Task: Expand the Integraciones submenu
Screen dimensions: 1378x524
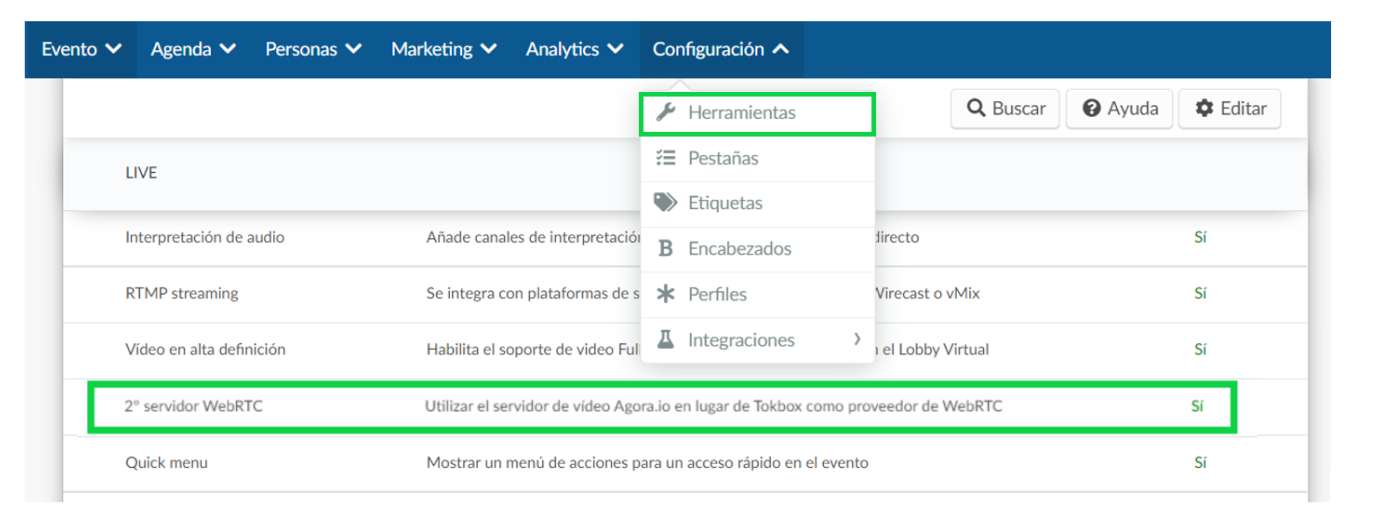Action: (x=757, y=340)
